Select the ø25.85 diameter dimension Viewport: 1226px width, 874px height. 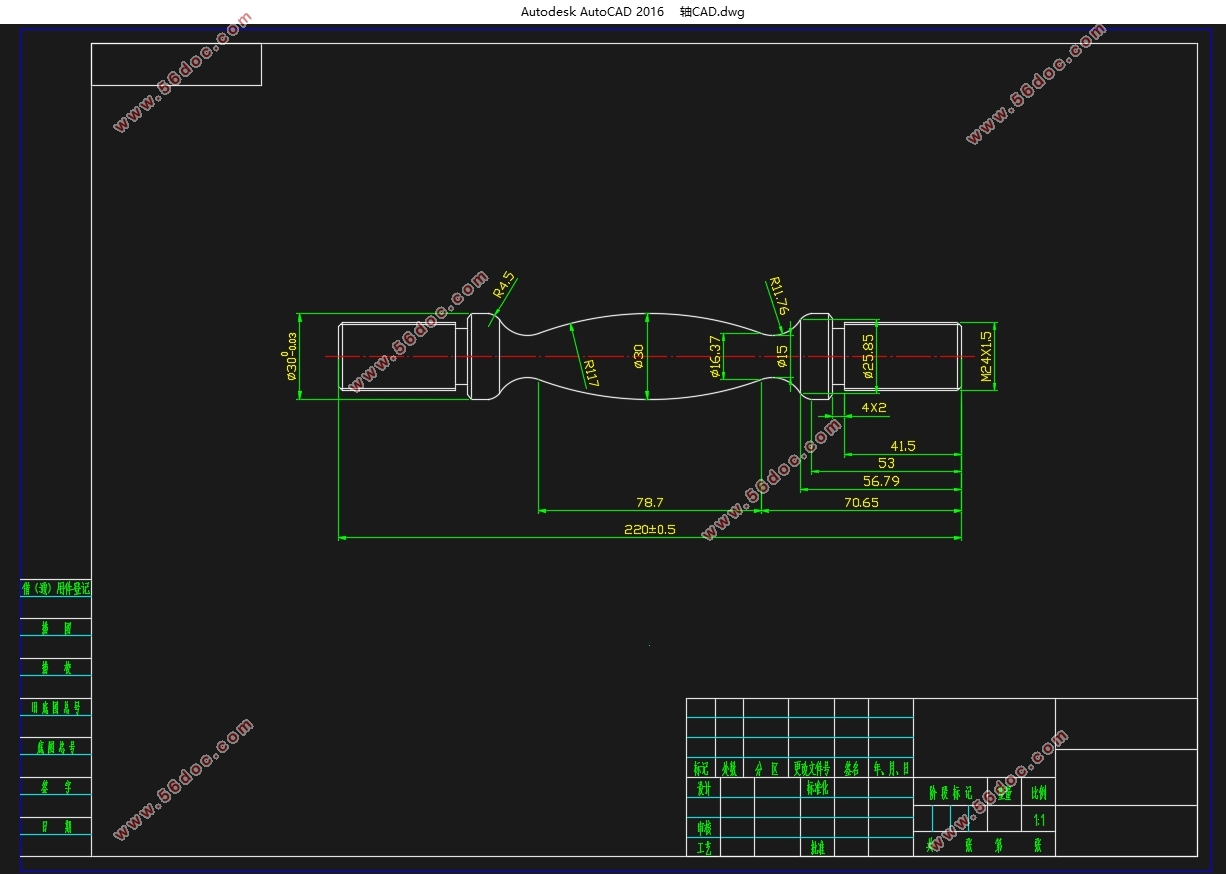(x=868, y=356)
